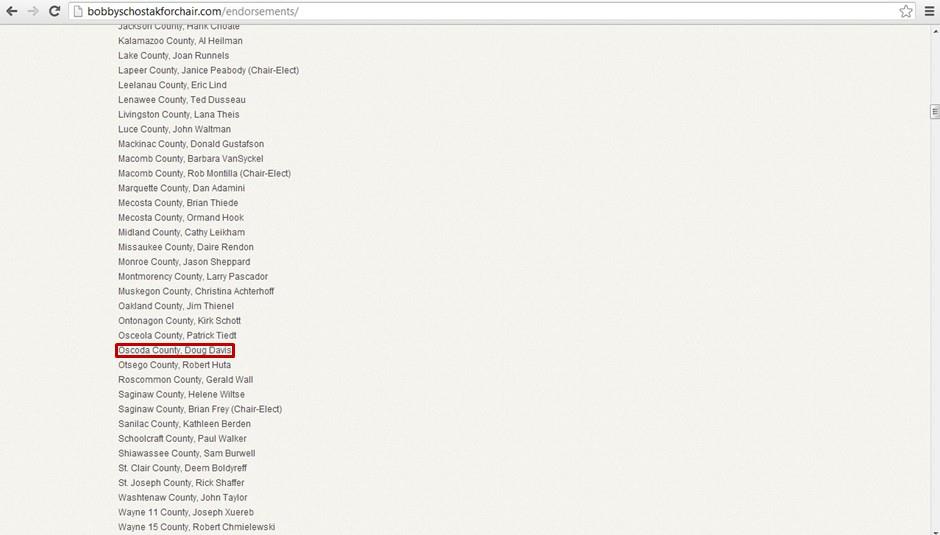
Task: Click the browser forward arrow
Action: click(33, 11)
